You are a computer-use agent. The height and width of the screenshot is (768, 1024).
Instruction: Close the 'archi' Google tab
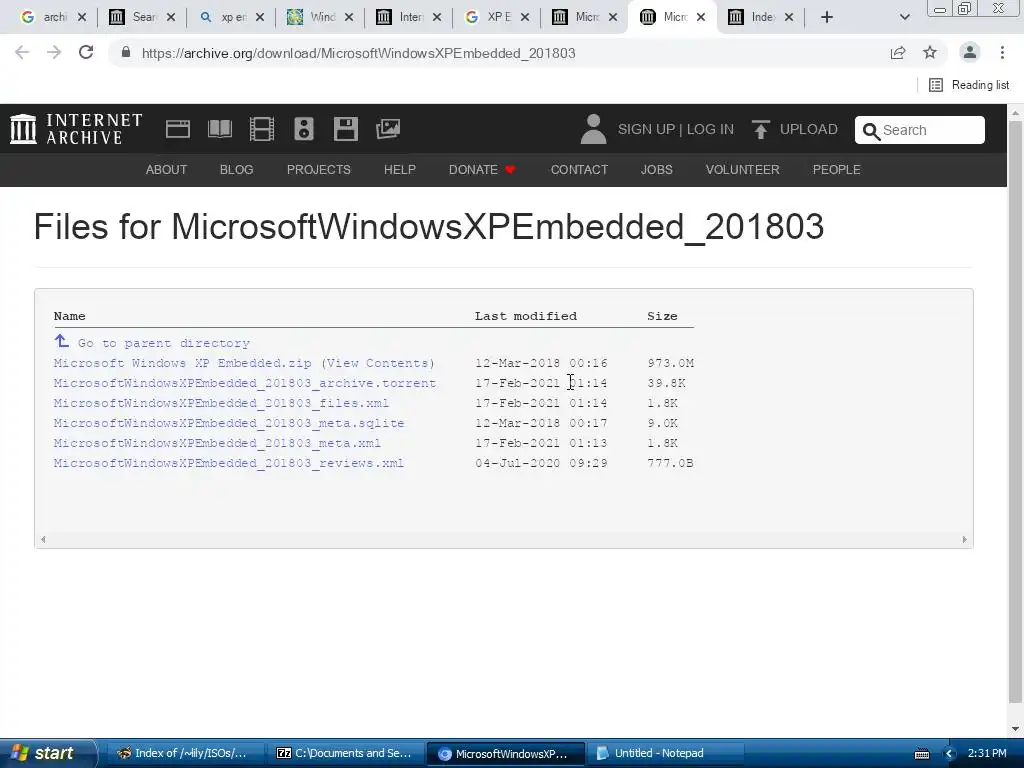82,17
